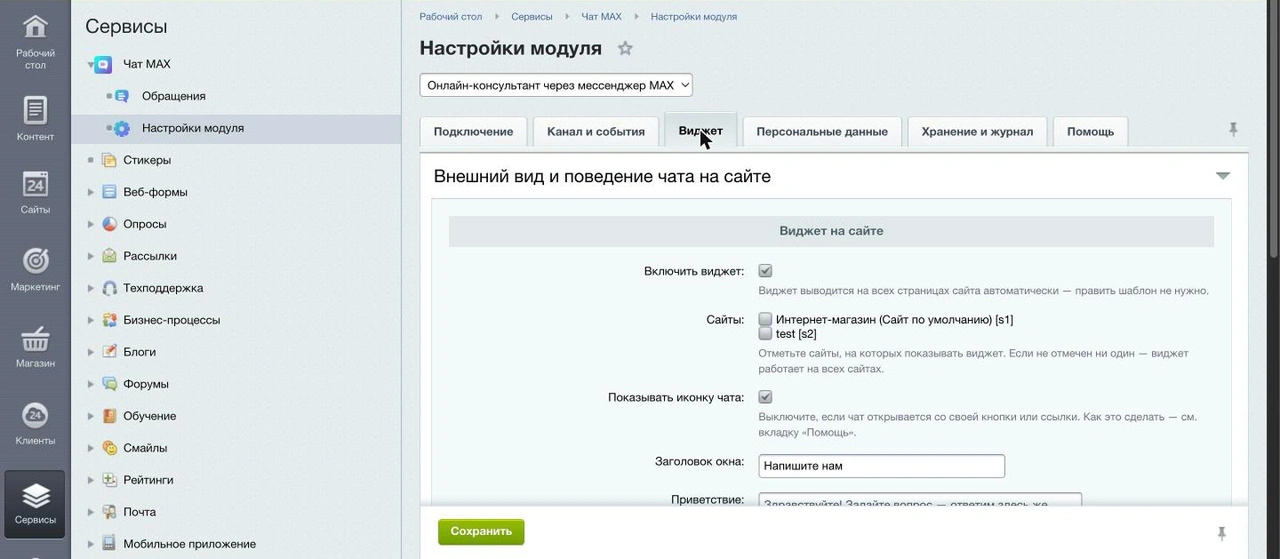Viewport: 1280px width, 559px height.
Task: Collapse the Внешний вид section arrow
Action: (x=1222, y=176)
